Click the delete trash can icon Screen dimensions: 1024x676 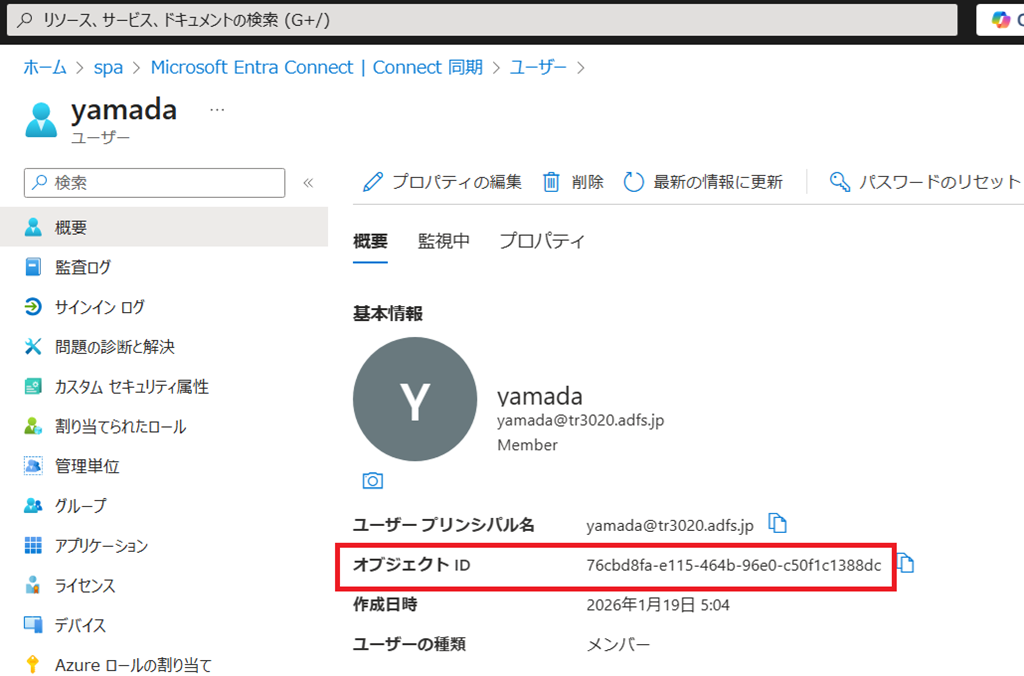[552, 182]
